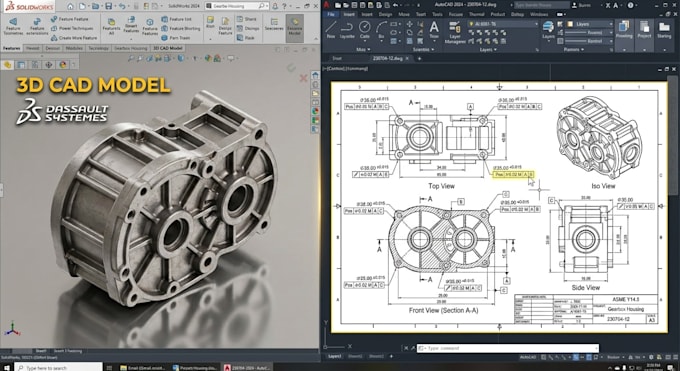Click the highlighted yellow feature control frame
The height and width of the screenshot is (371, 680).
click(513, 174)
